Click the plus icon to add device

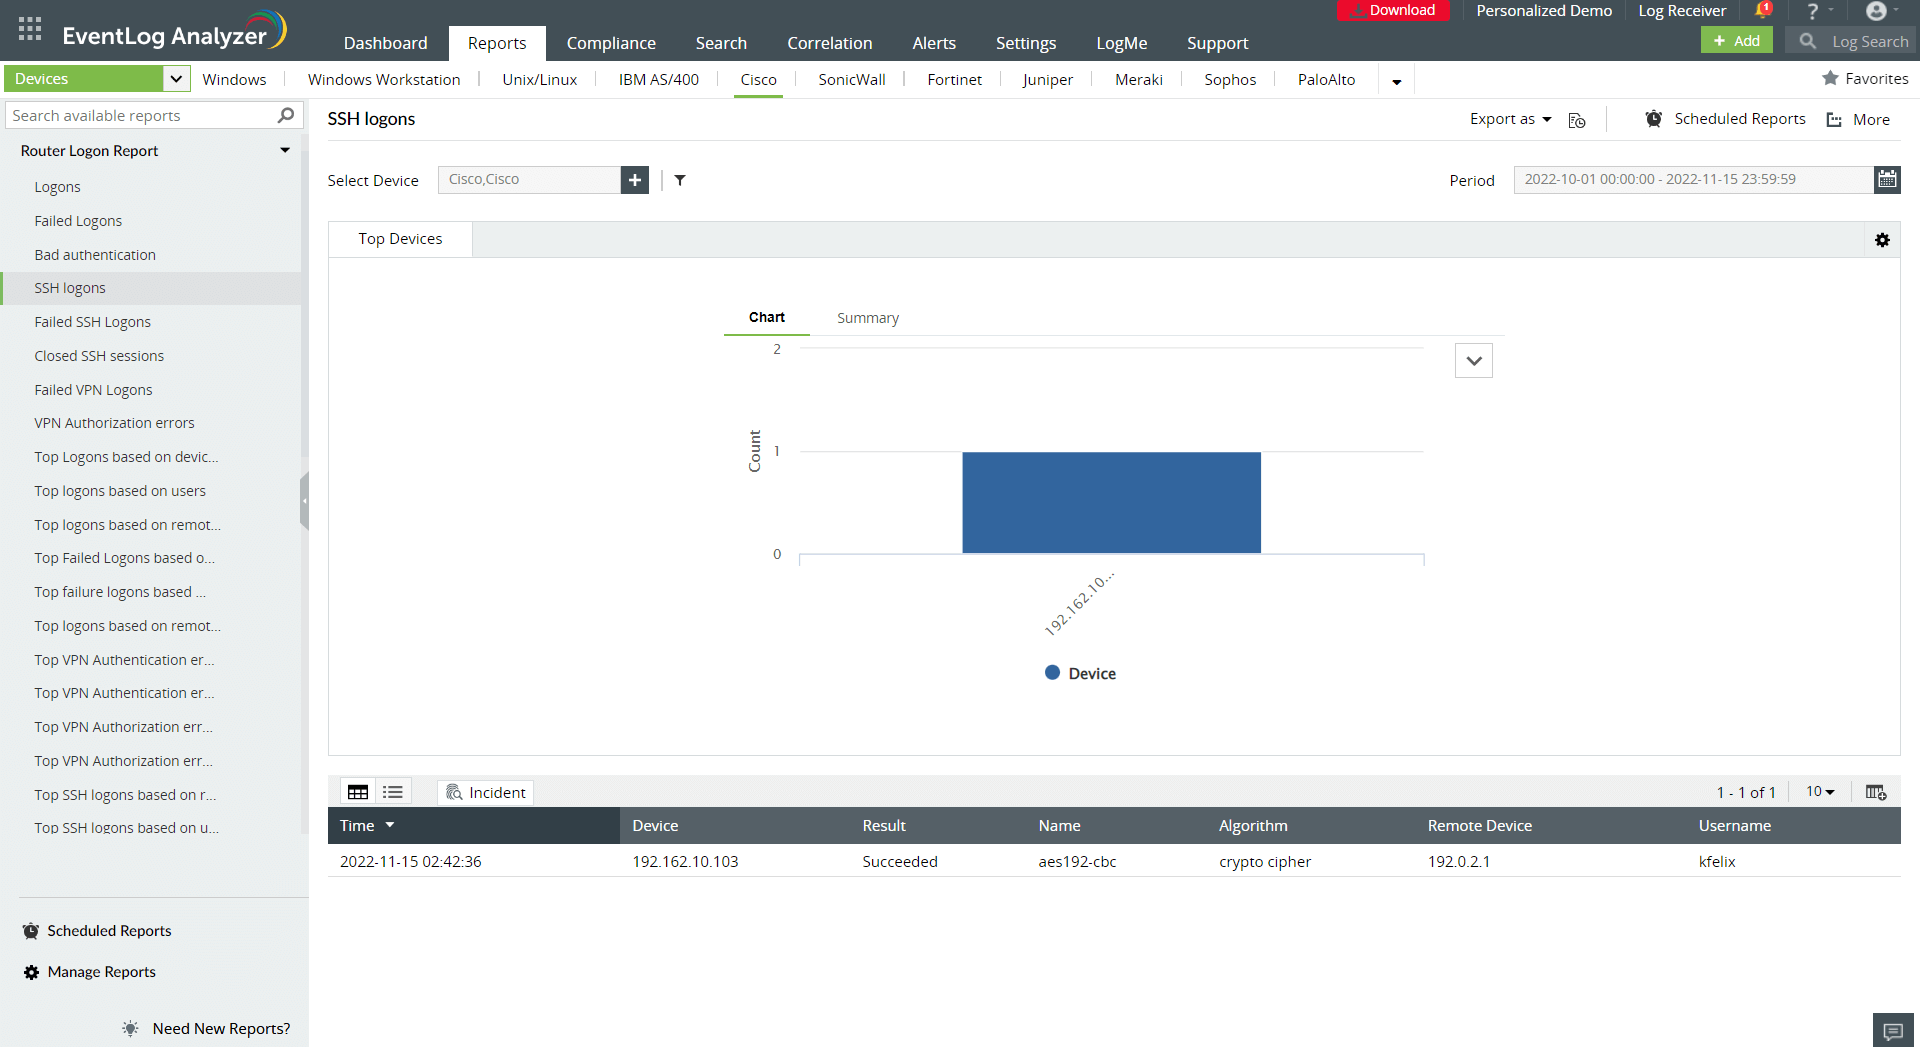(635, 180)
